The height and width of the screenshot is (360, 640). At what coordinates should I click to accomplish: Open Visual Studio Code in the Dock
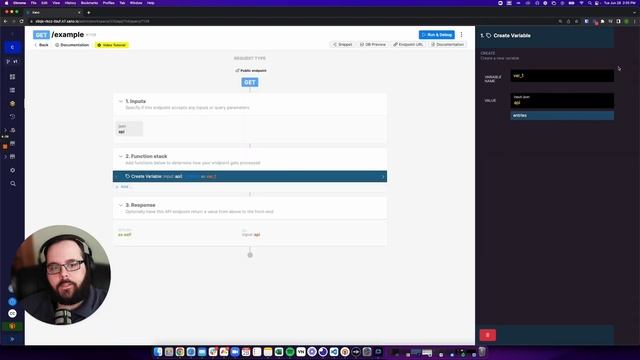click(x=334, y=352)
